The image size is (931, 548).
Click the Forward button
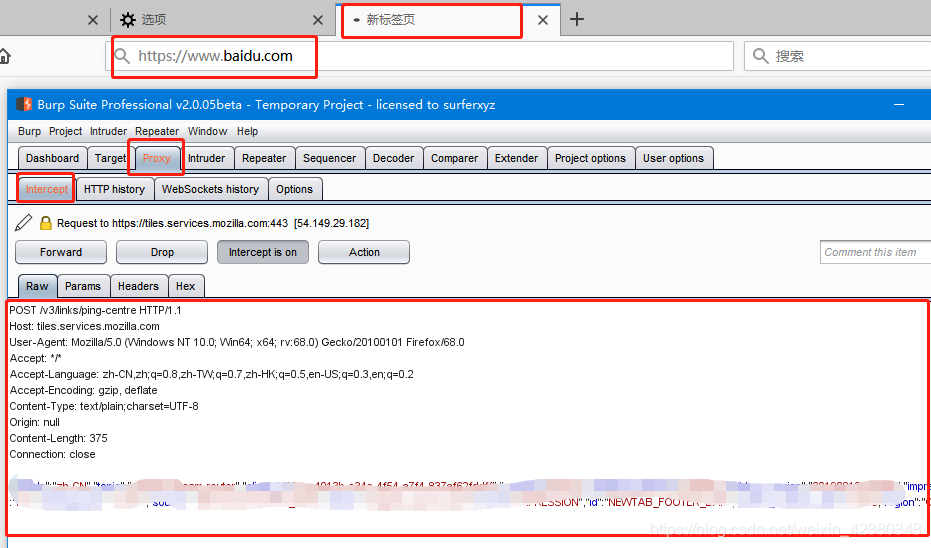click(x=61, y=252)
